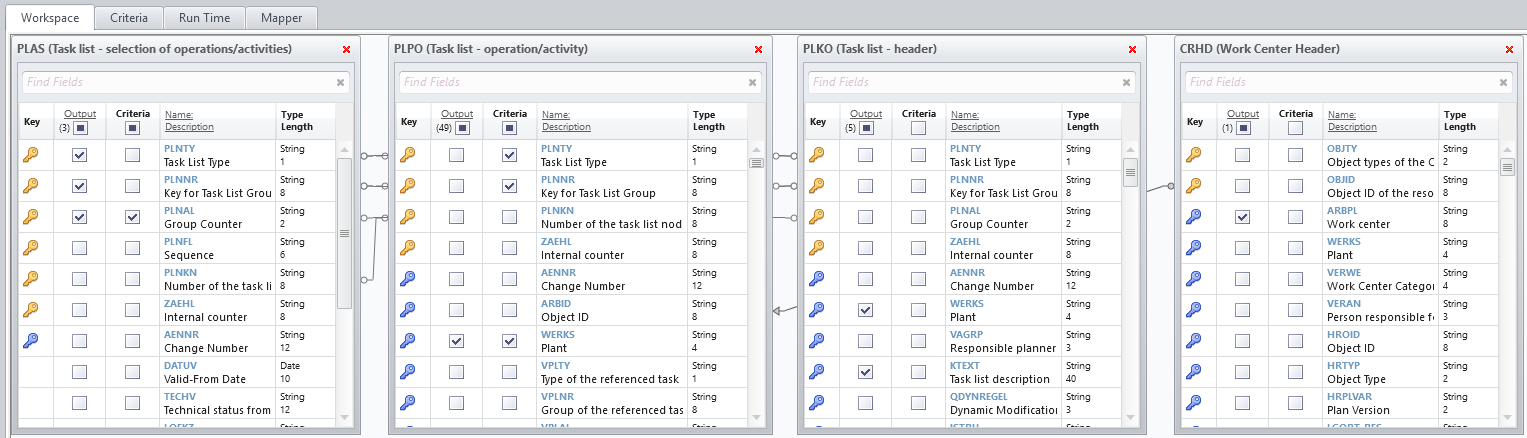Image resolution: width=1527 pixels, height=438 pixels.
Task: Uncheck Output for PLKO KTEXT field
Action: [x=865, y=372]
